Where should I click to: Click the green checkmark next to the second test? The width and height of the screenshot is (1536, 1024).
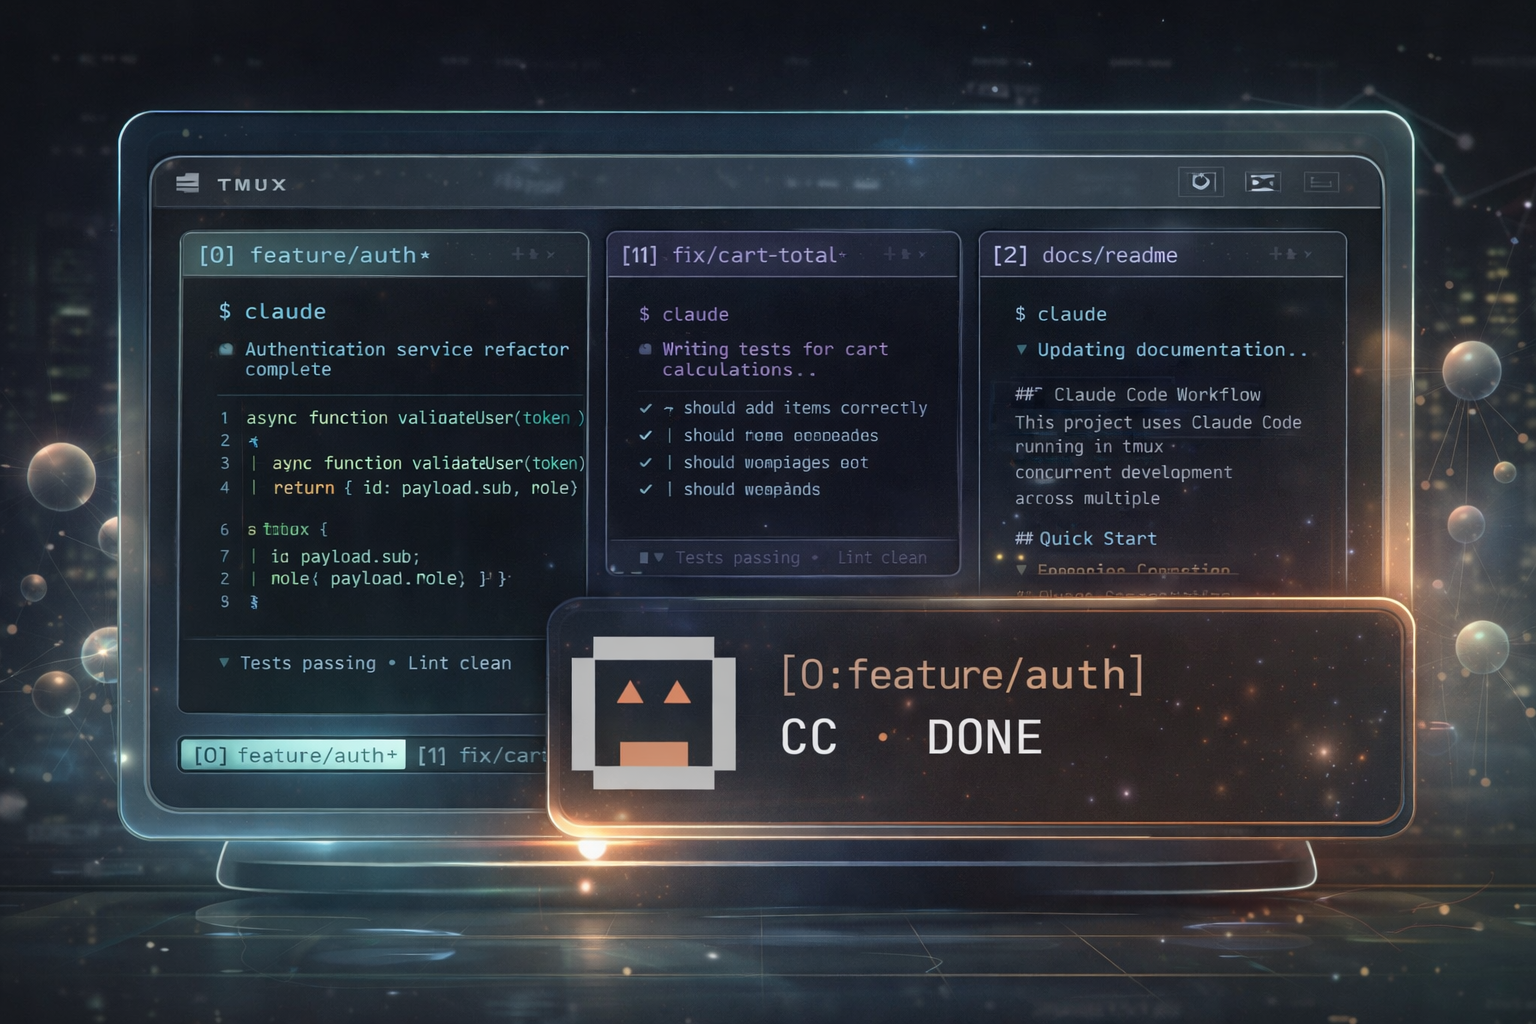click(x=645, y=435)
